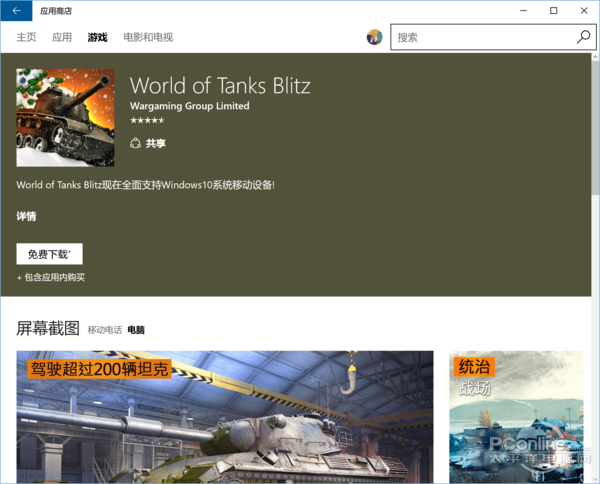Select the 游戏 tab
This screenshot has width=600, height=484.
(x=98, y=37)
